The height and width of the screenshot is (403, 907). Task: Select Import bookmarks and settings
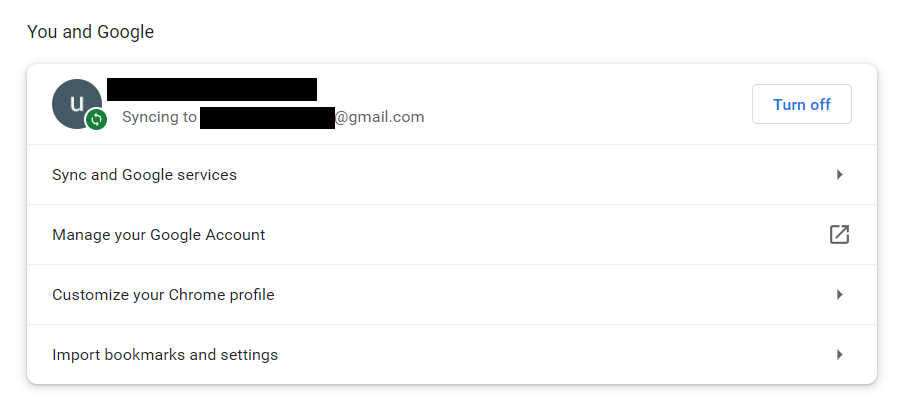pos(165,354)
